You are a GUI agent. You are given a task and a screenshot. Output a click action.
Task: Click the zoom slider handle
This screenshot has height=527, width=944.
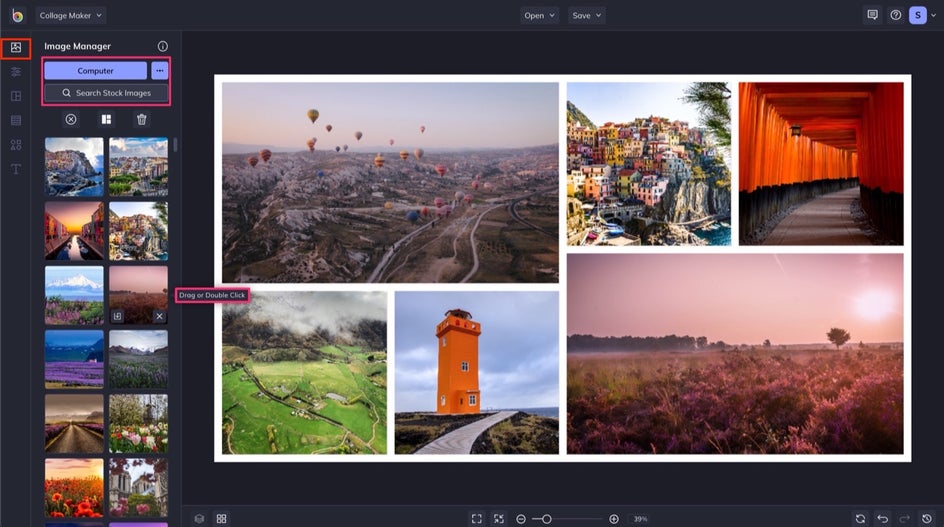[546, 519]
